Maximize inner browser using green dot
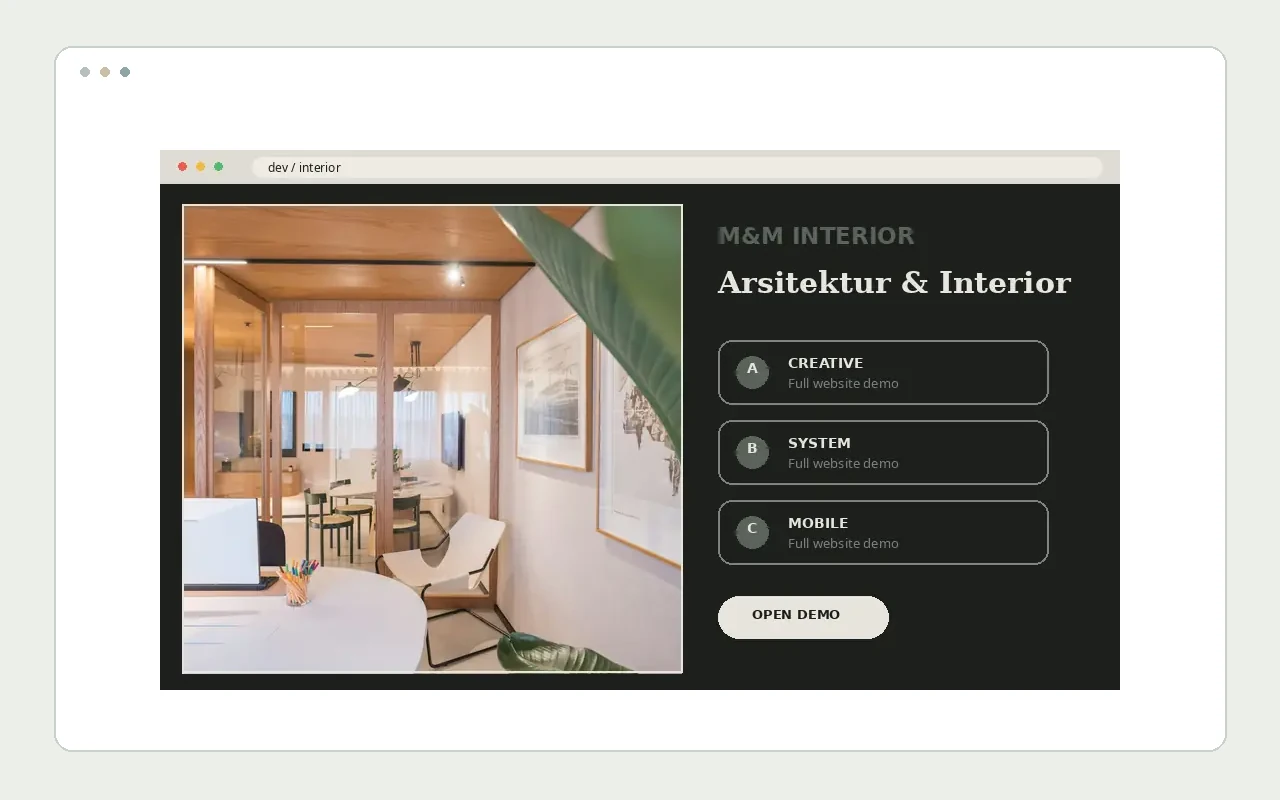This screenshot has height=800, width=1280. (218, 167)
